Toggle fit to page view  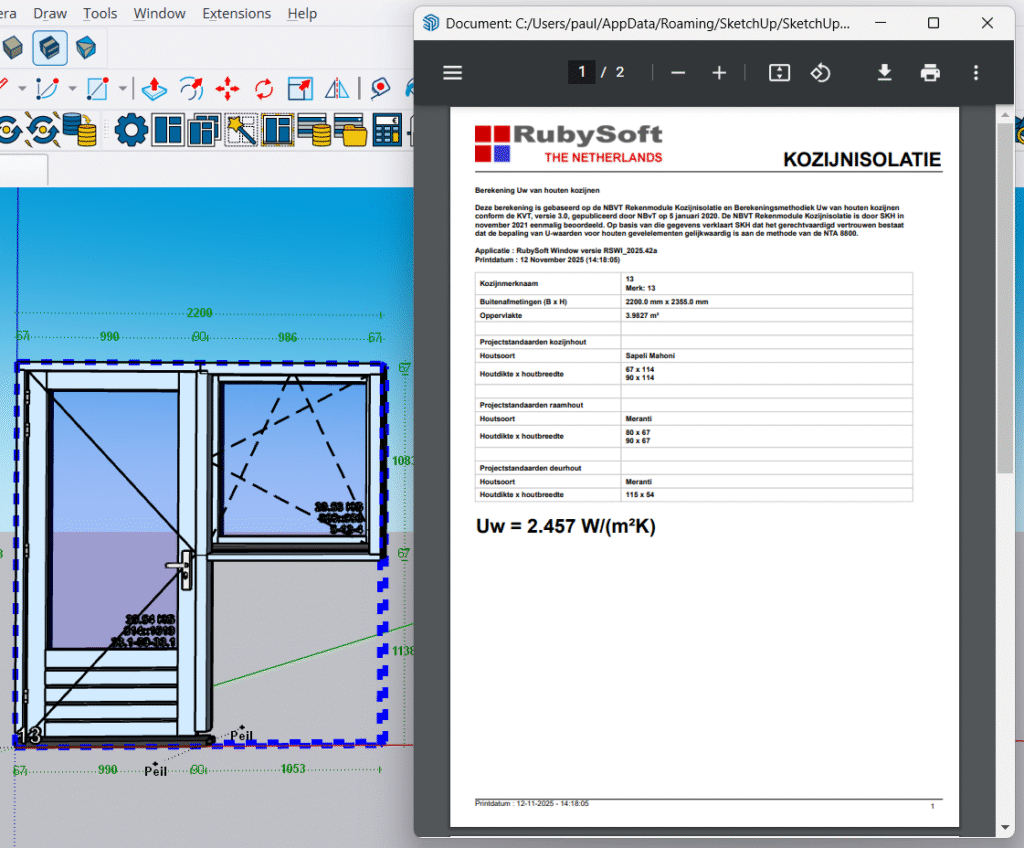coord(779,72)
